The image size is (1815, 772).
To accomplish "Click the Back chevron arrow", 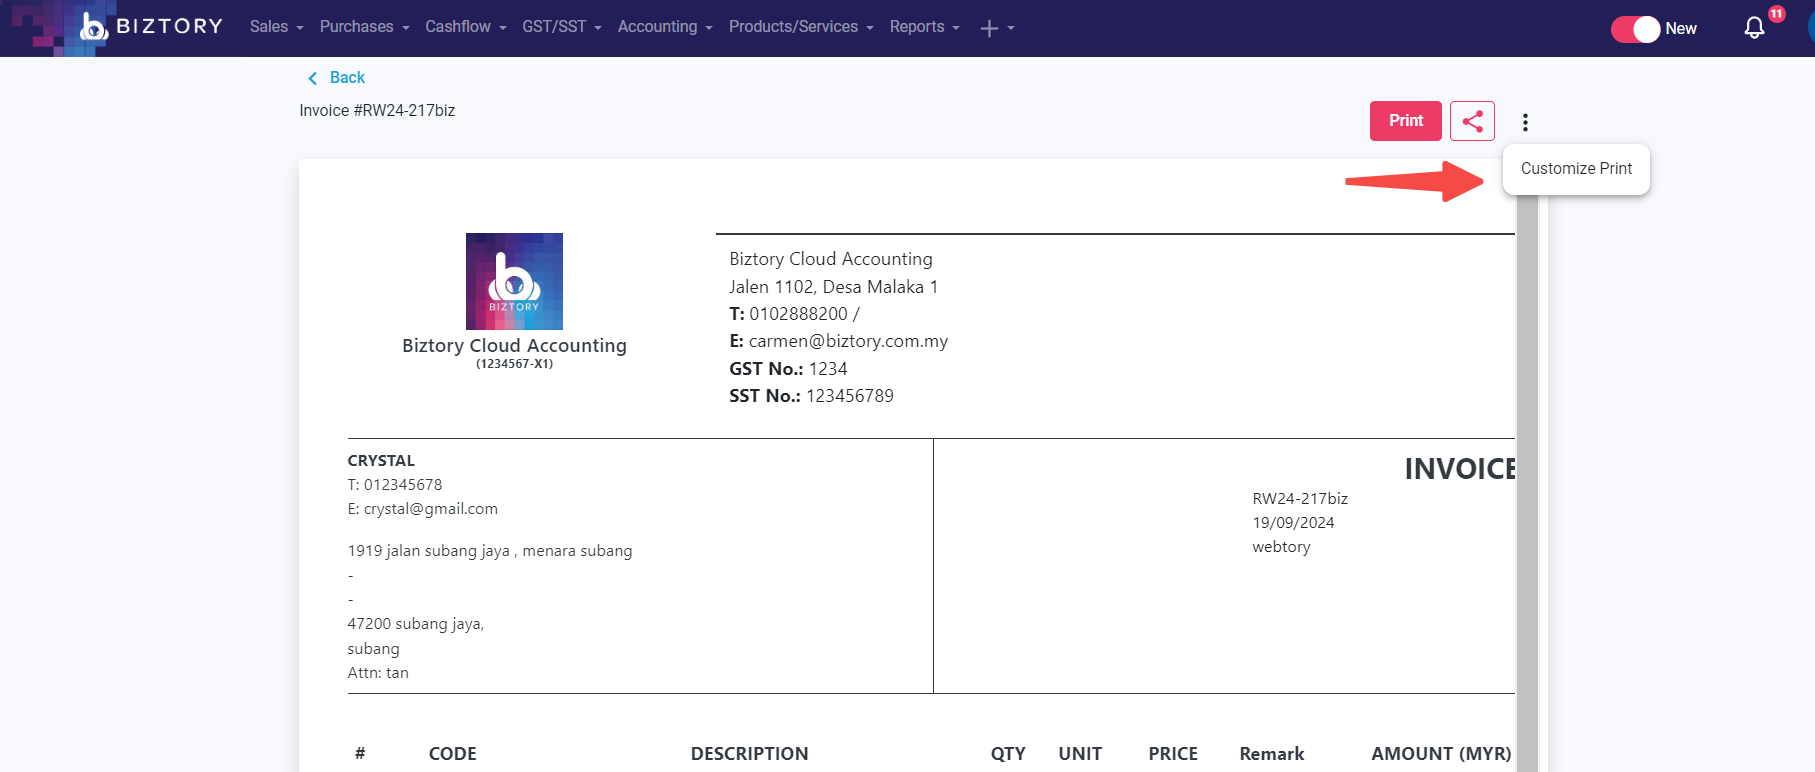I will pos(312,78).
